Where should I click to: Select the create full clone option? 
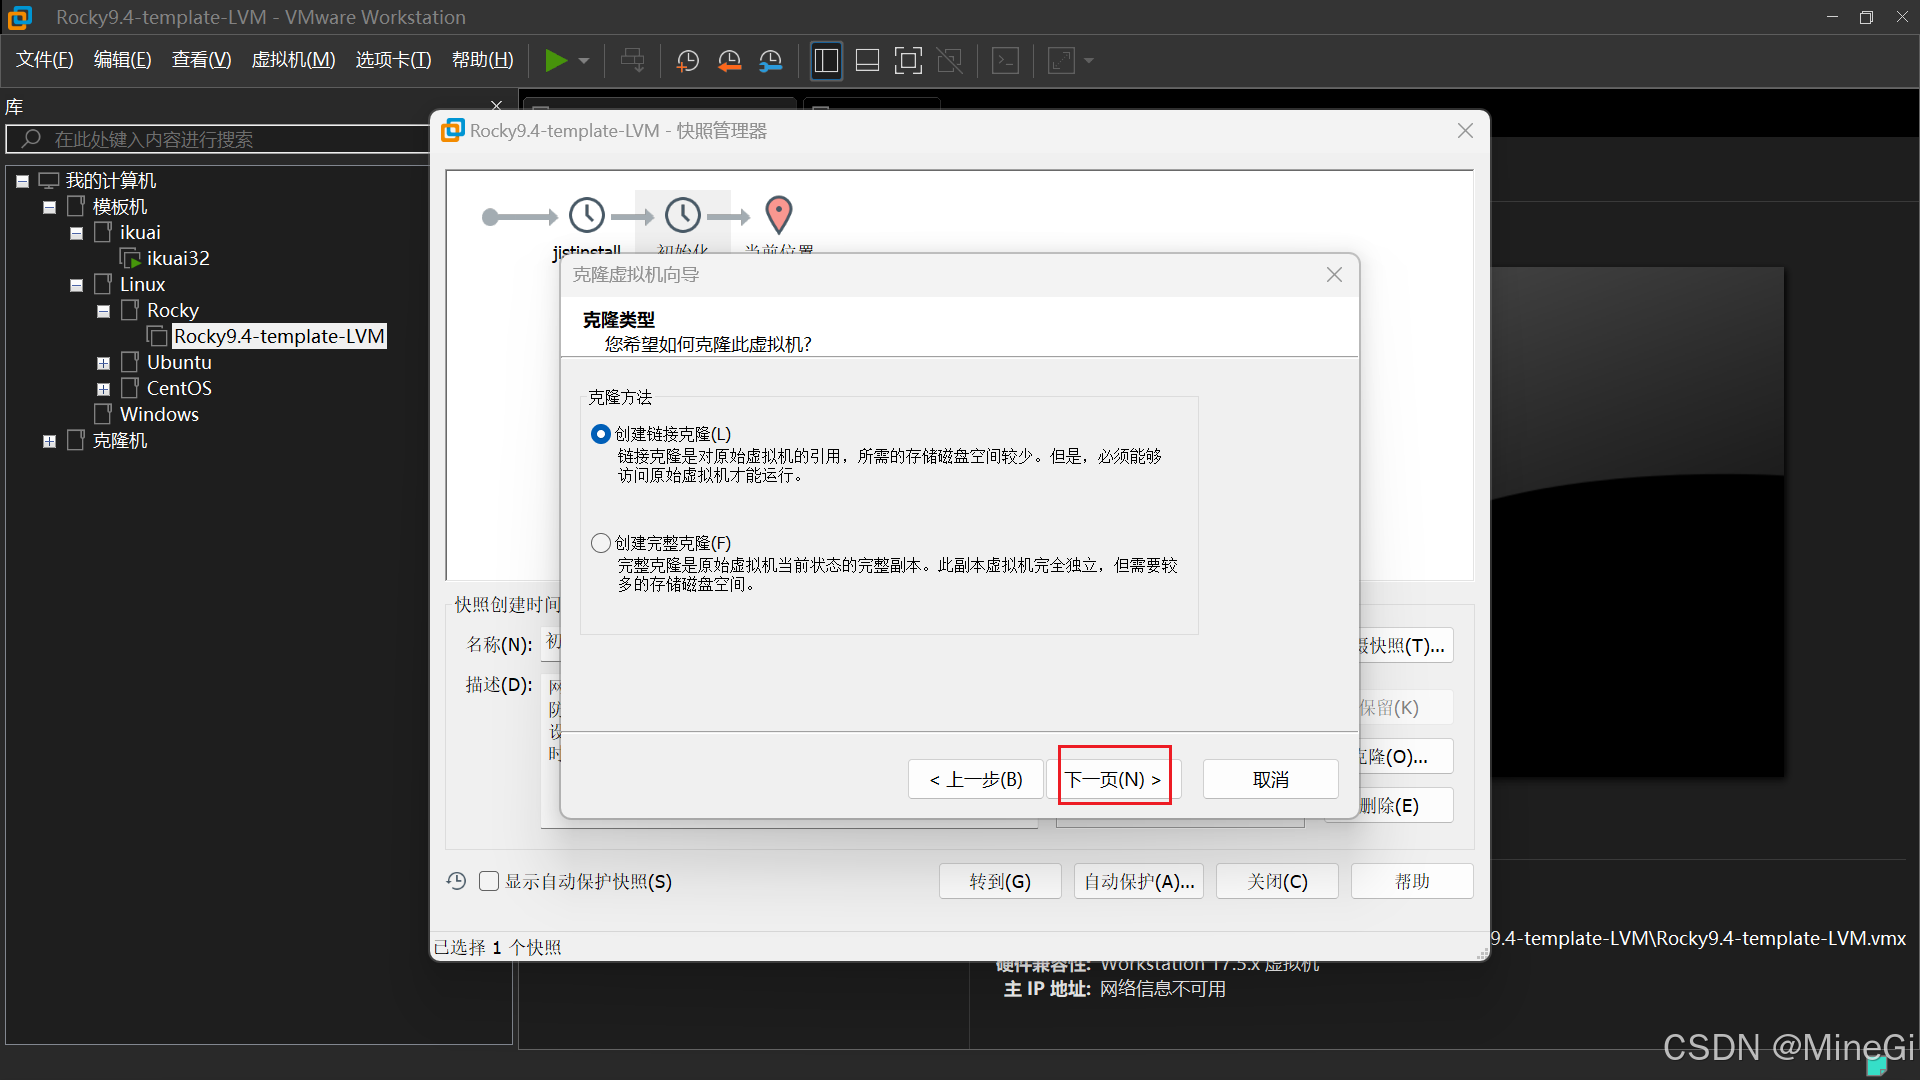point(601,543)
